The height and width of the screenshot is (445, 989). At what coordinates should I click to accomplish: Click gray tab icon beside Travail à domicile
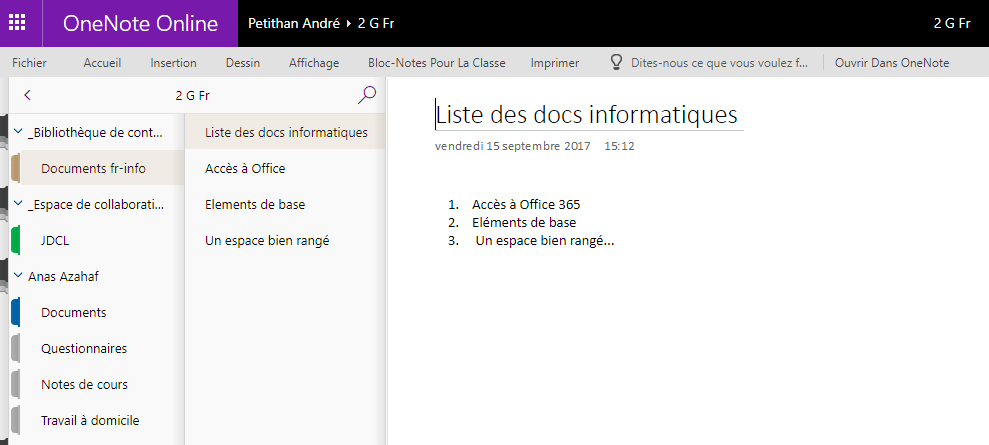pyautogui.click(x=16, y=420)
